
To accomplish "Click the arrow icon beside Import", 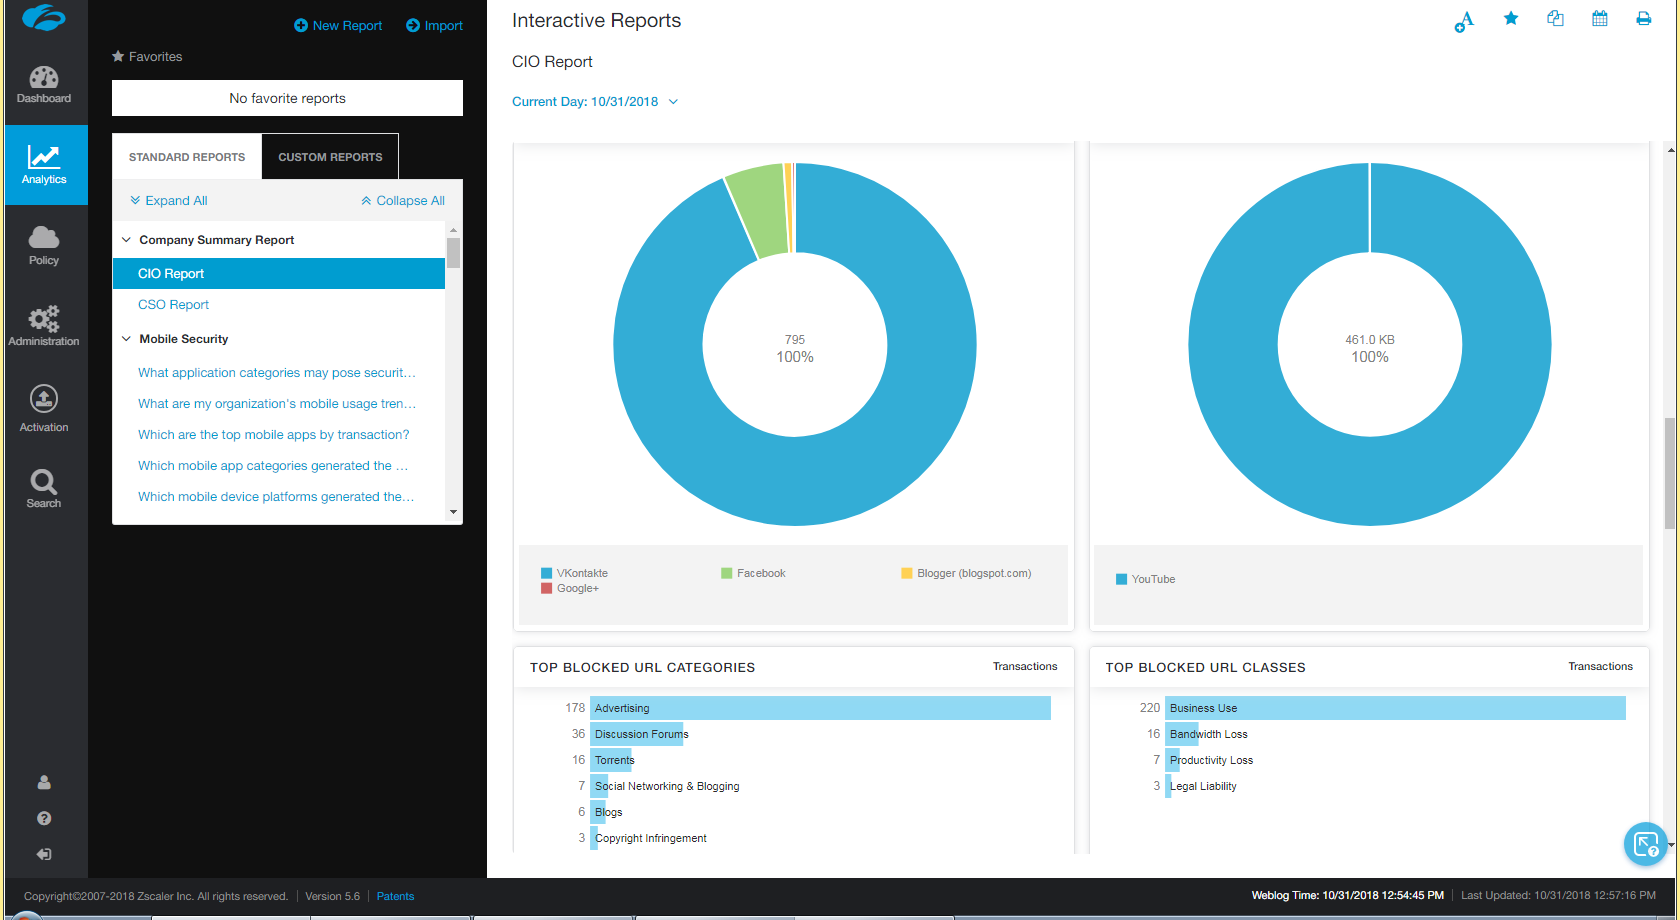I will pos(413,25).
